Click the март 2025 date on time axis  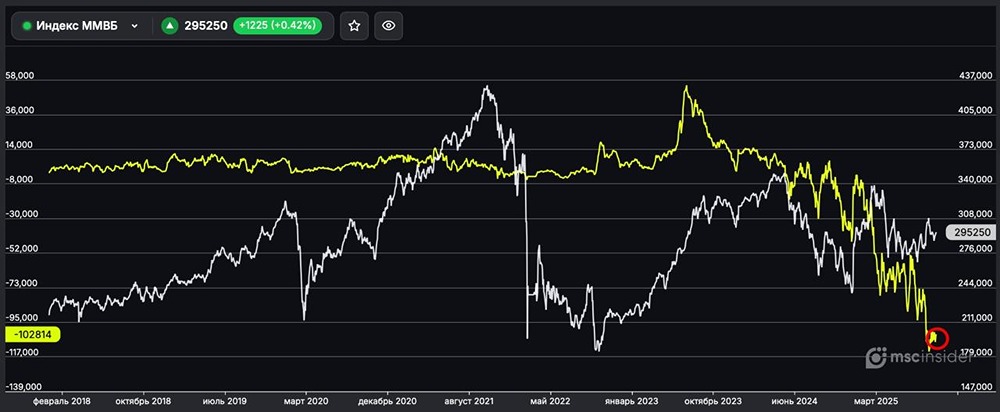coord(876,402)
